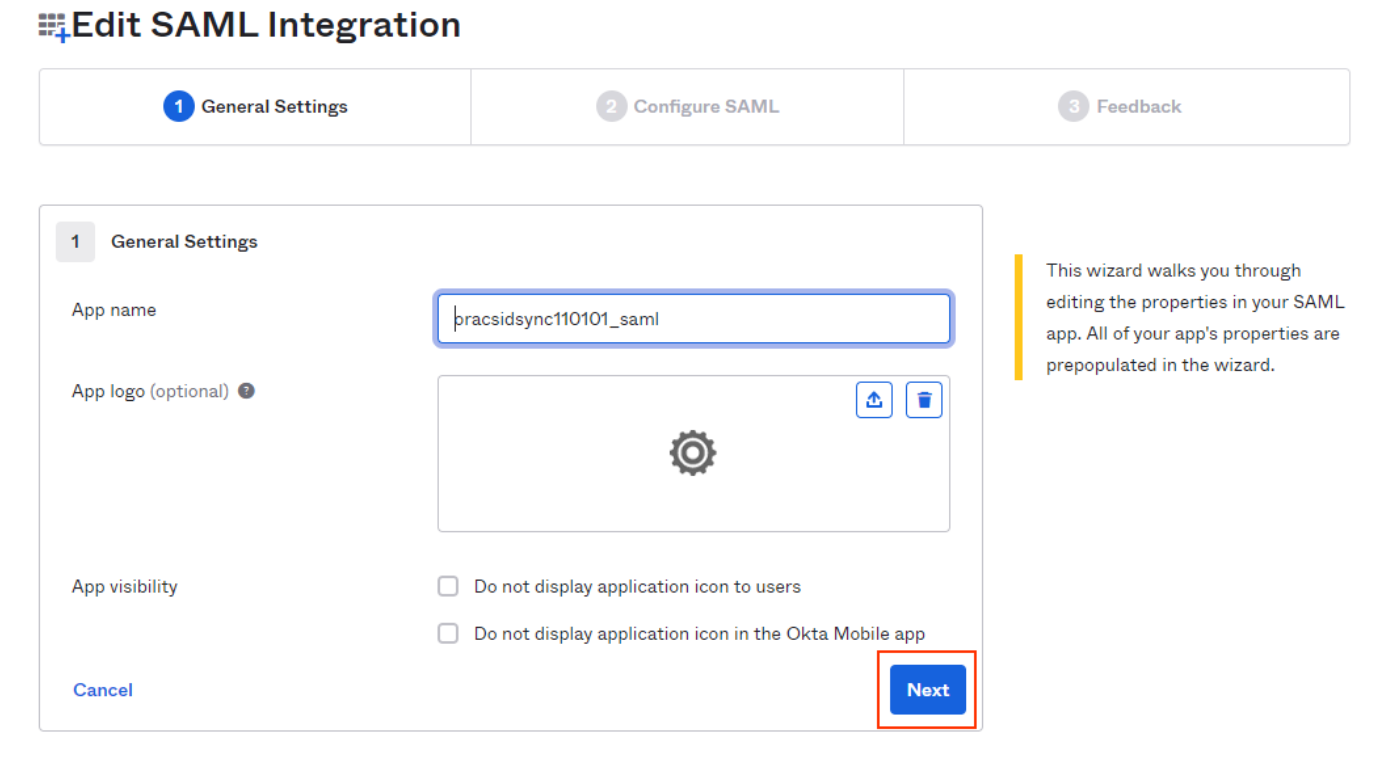The image size is (1395, 782).
Task: Click the app grid icon beside the page title
Action: 53,27
